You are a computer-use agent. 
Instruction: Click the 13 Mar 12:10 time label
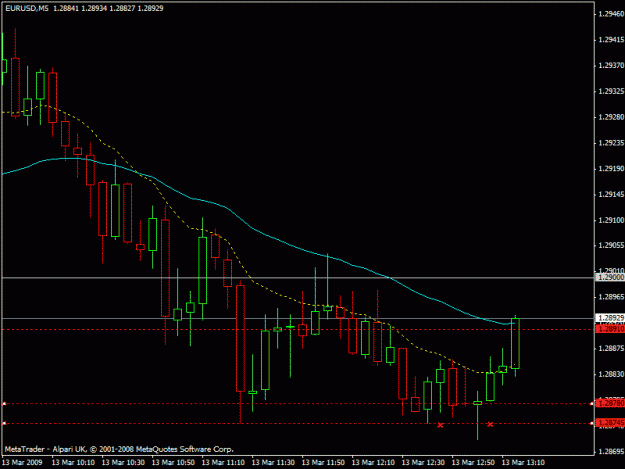coord(373,463)
